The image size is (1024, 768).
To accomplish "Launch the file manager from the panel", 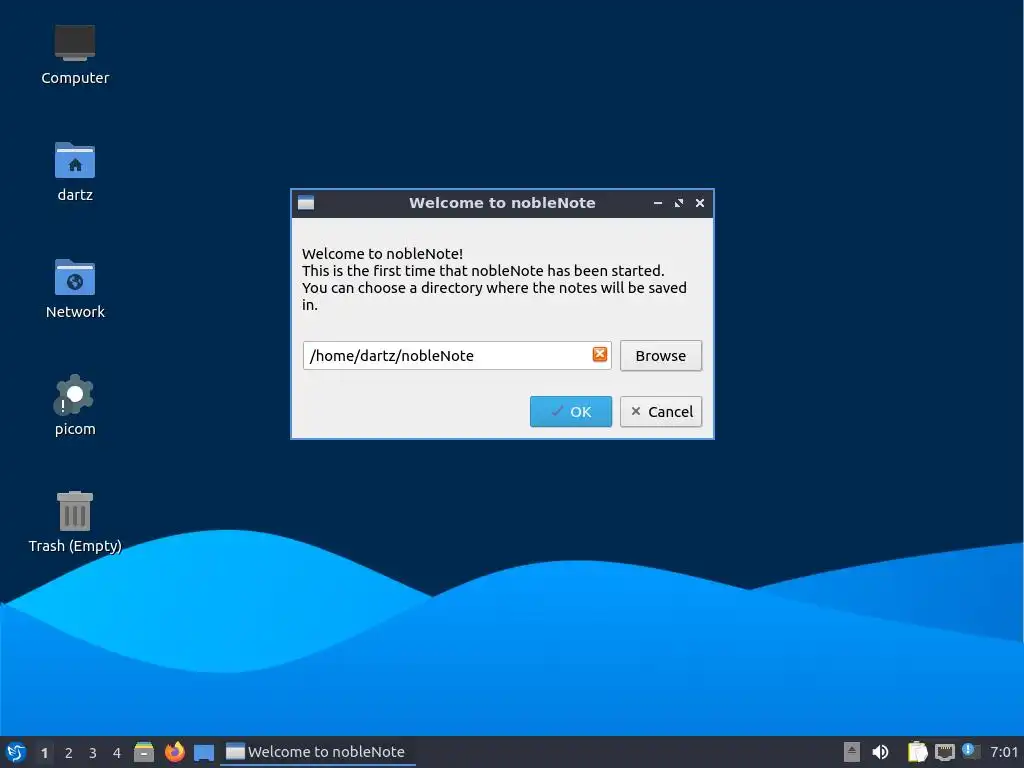I will click(x=144, y=752).
